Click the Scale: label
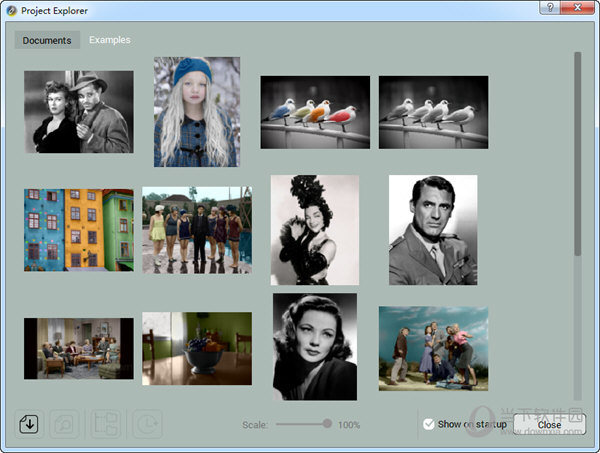This screenshot has height=453, width=600. [255, 425]
